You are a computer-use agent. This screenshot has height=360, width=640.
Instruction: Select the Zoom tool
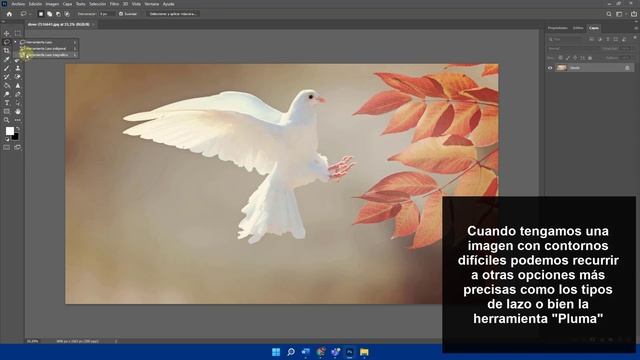[x=7, y=120]
